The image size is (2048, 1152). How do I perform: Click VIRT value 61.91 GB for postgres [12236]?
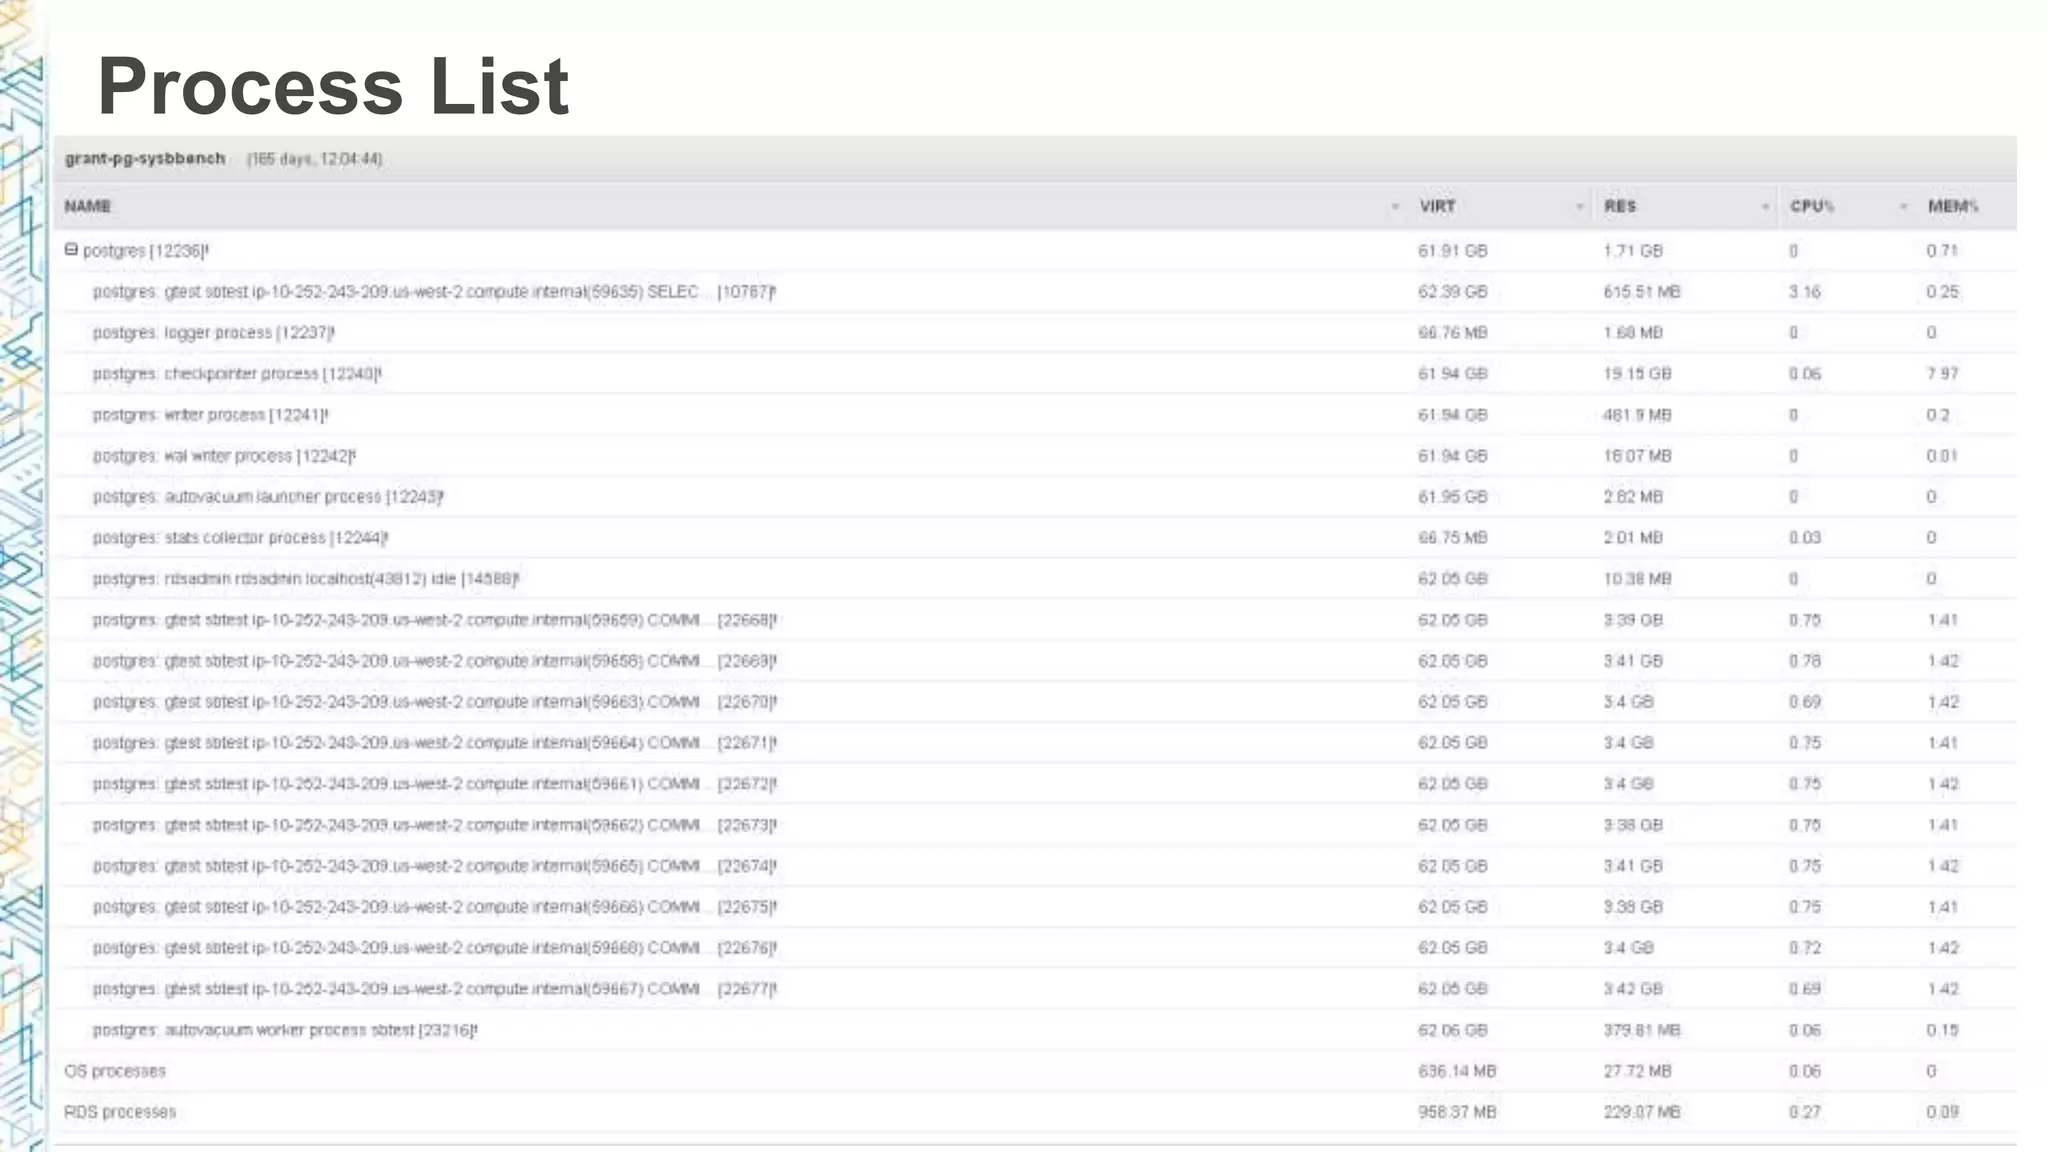tap(1452, 251)
